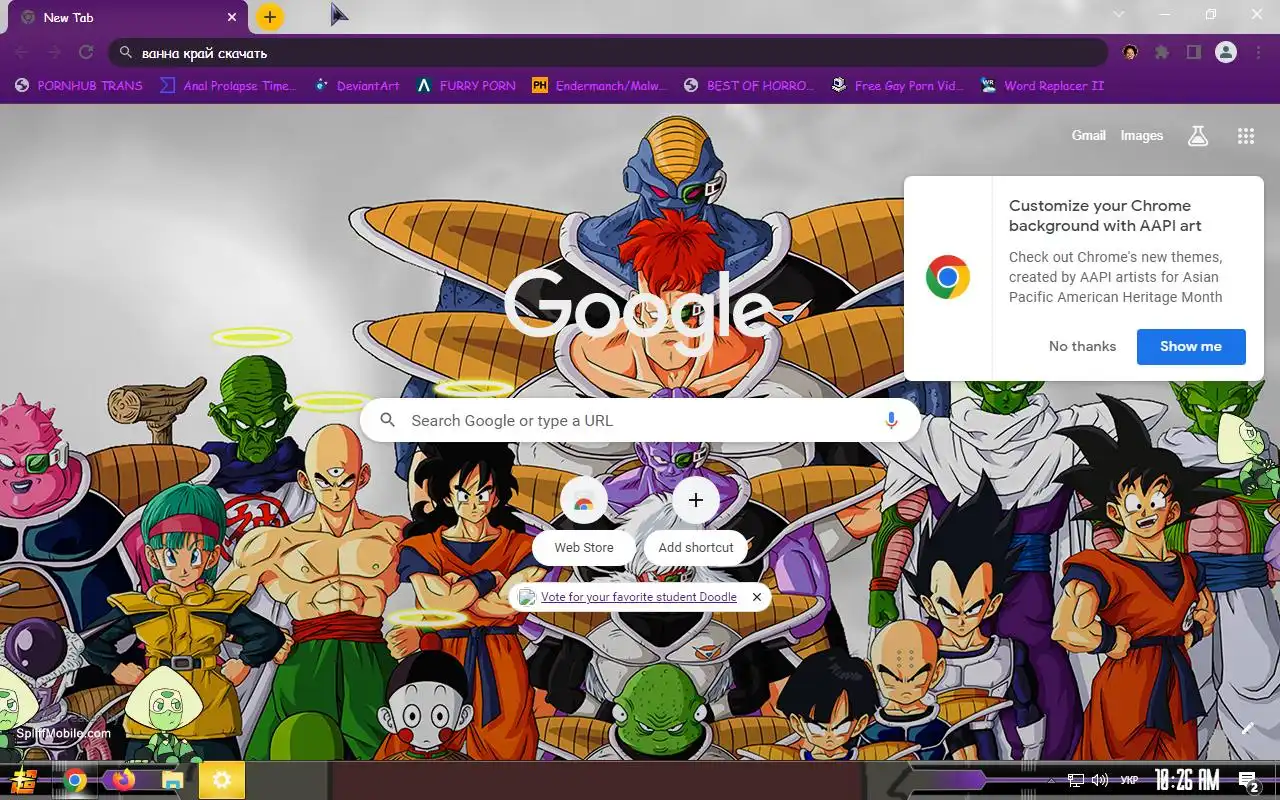Click the Chrome logo in the AAPI prompt
The image size is (1280, 800).
948,278
